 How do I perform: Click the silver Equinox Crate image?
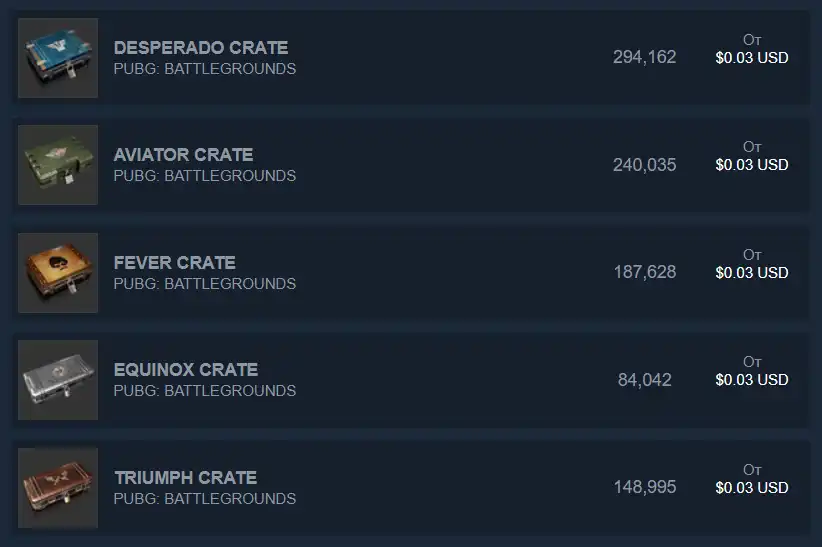[58, 380]
